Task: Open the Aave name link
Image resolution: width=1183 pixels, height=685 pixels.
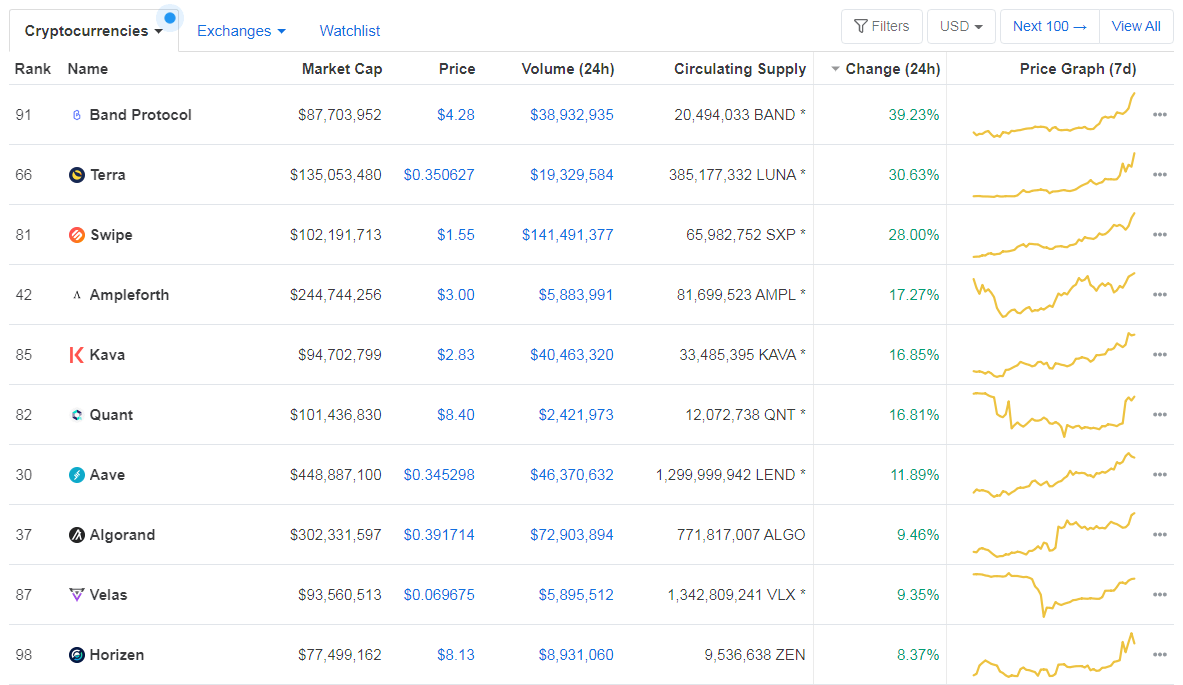Action: coord(107,475)
